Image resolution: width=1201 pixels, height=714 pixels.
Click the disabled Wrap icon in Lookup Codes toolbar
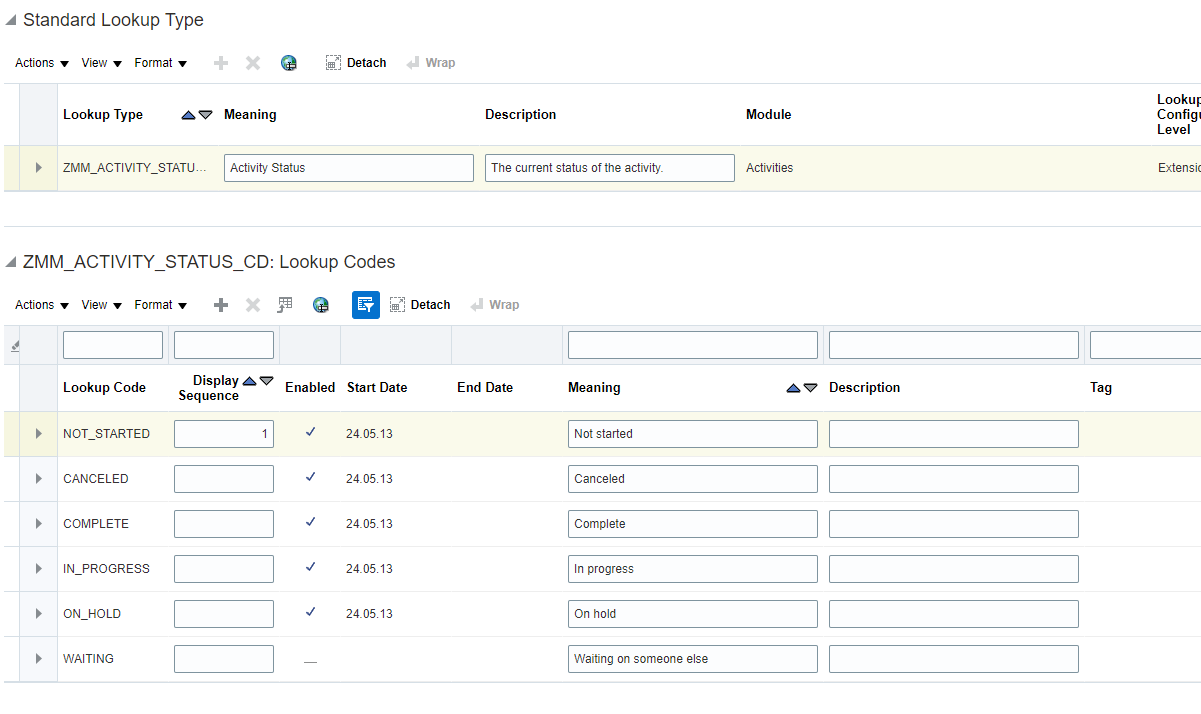(x=494, y=305)
